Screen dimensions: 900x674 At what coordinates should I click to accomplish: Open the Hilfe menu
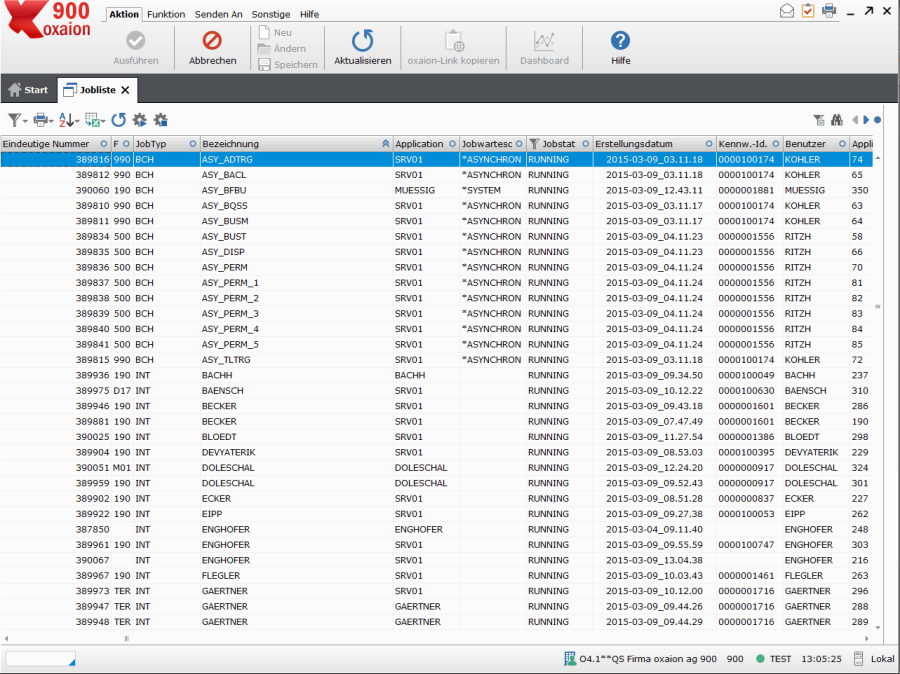coord(309,14)
